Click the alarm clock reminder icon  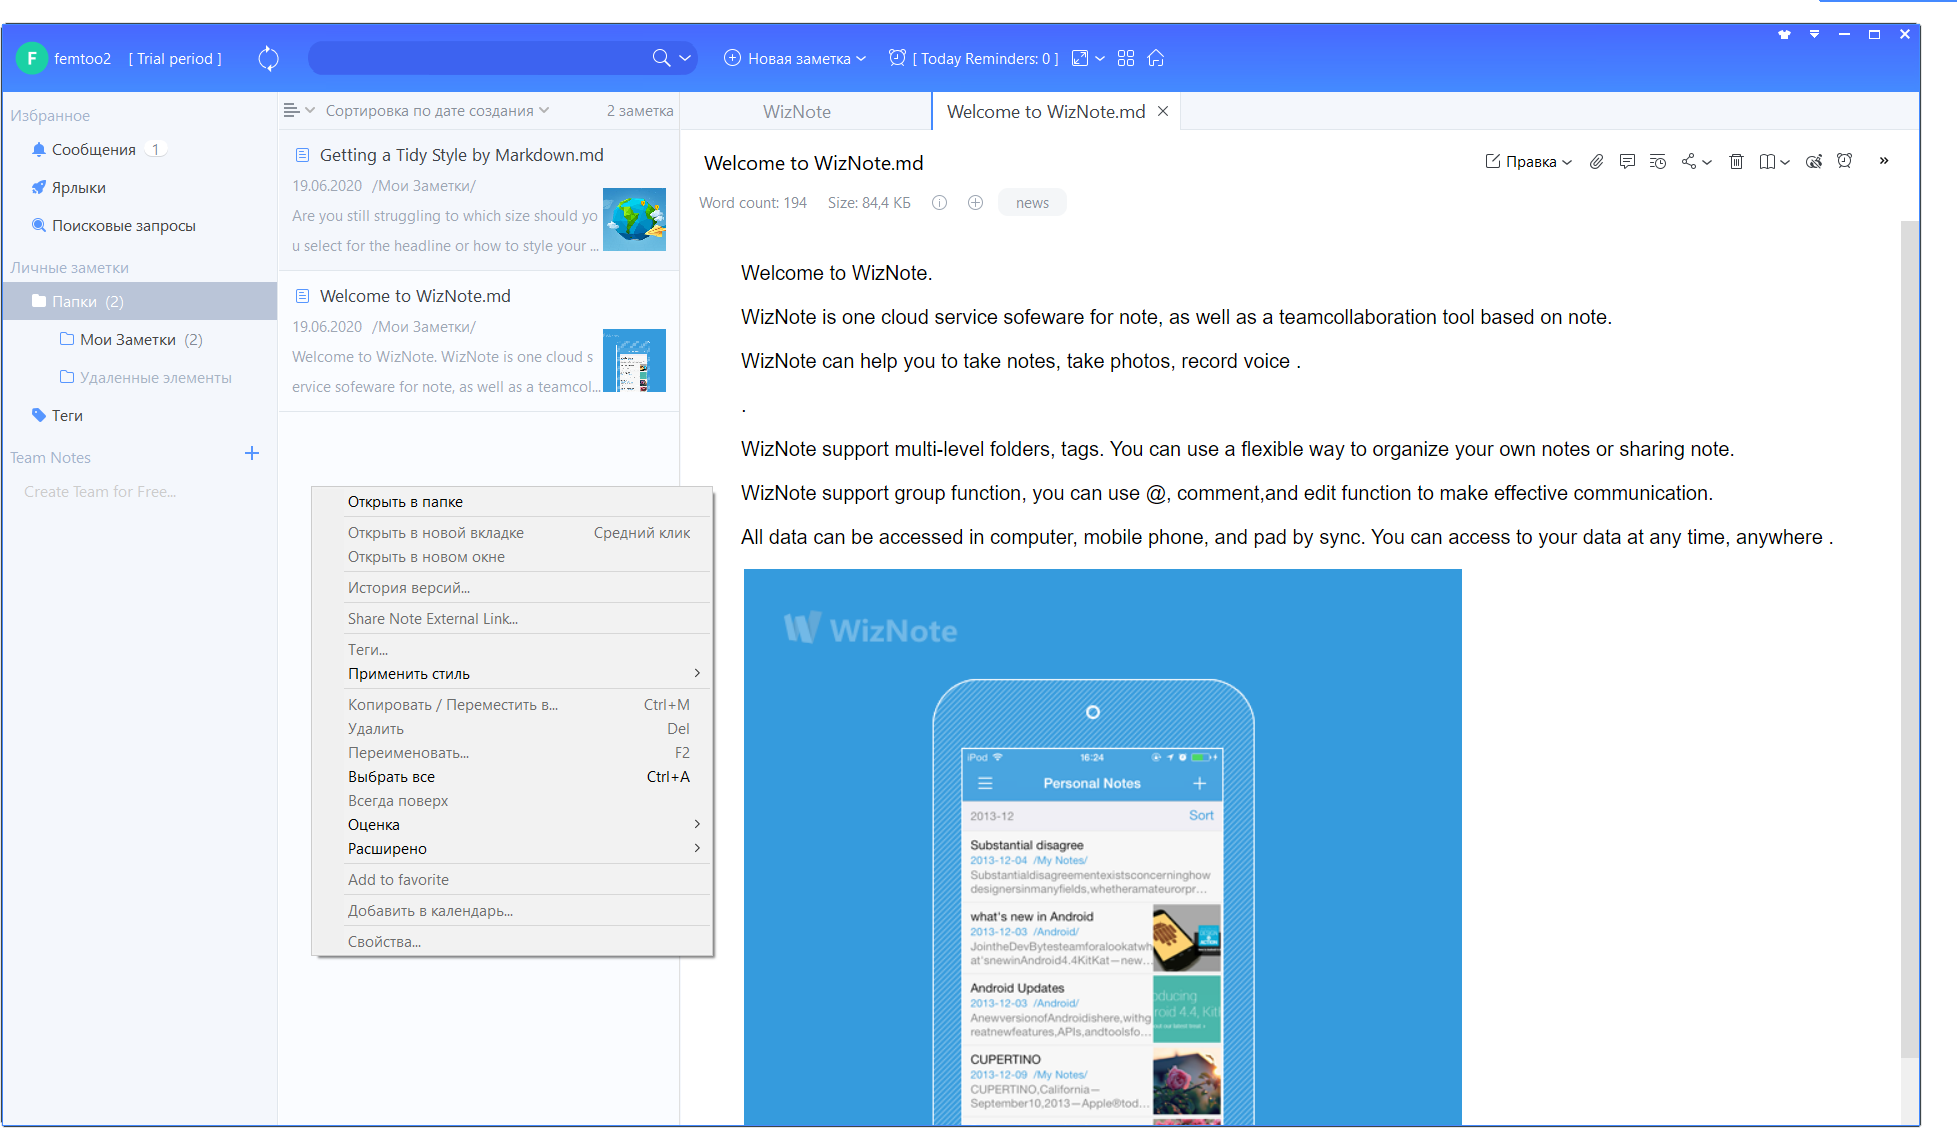pos(1845,161)
